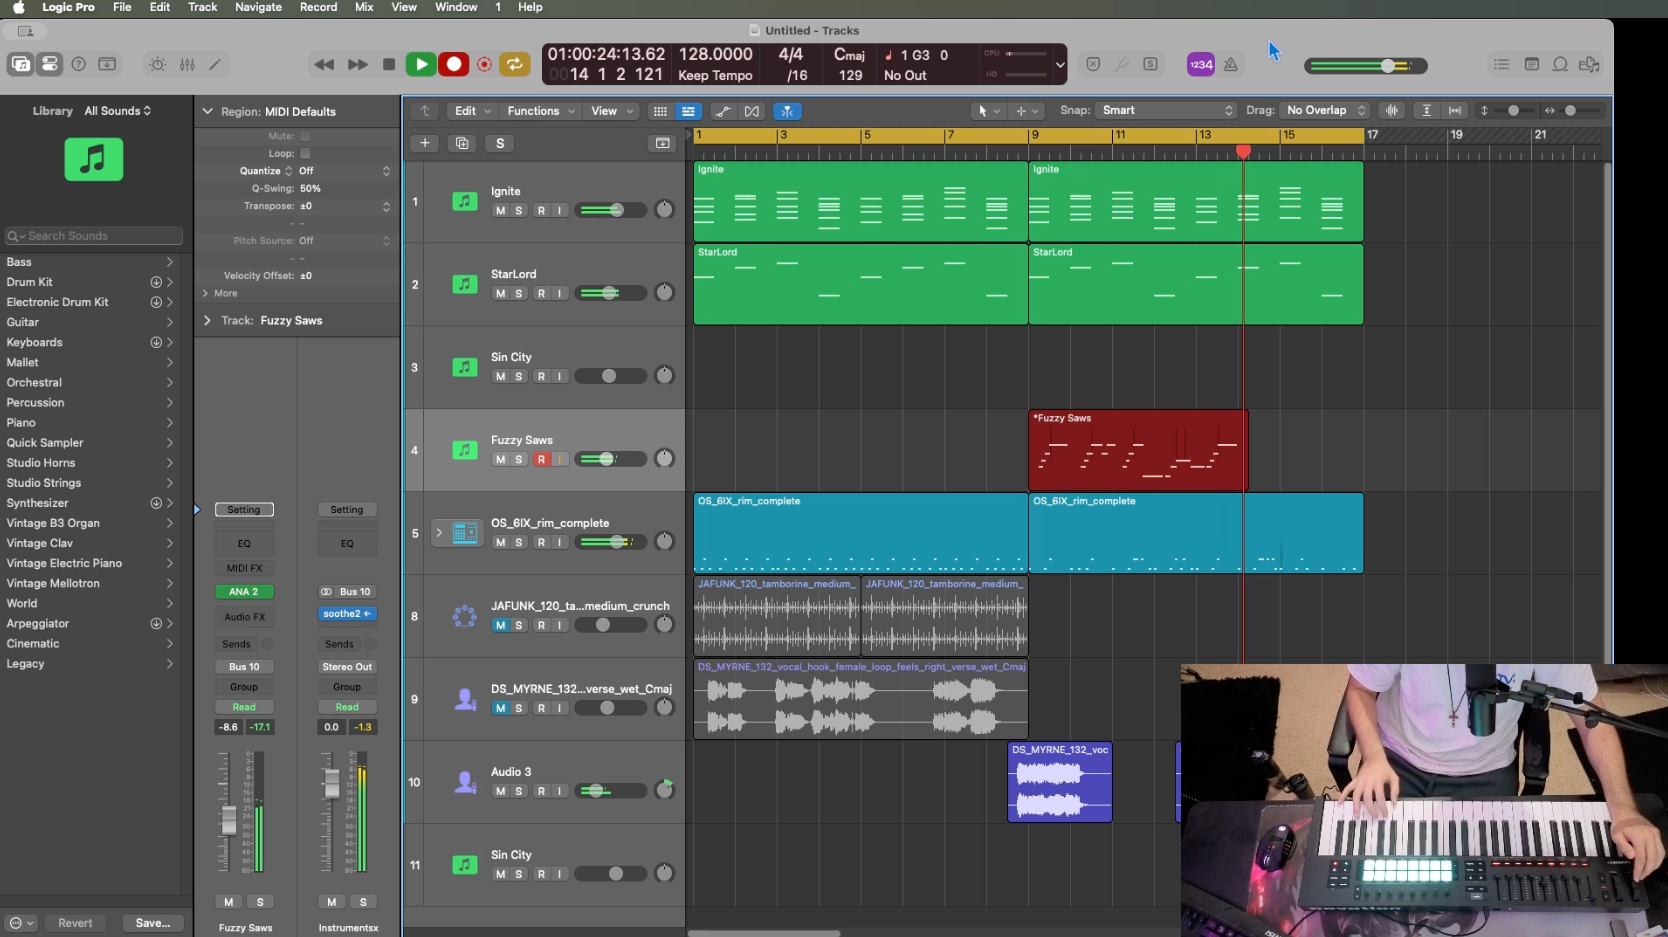Click the Duplicate Track button
This screenshot has height=937, width=1668.
(462, 143)
